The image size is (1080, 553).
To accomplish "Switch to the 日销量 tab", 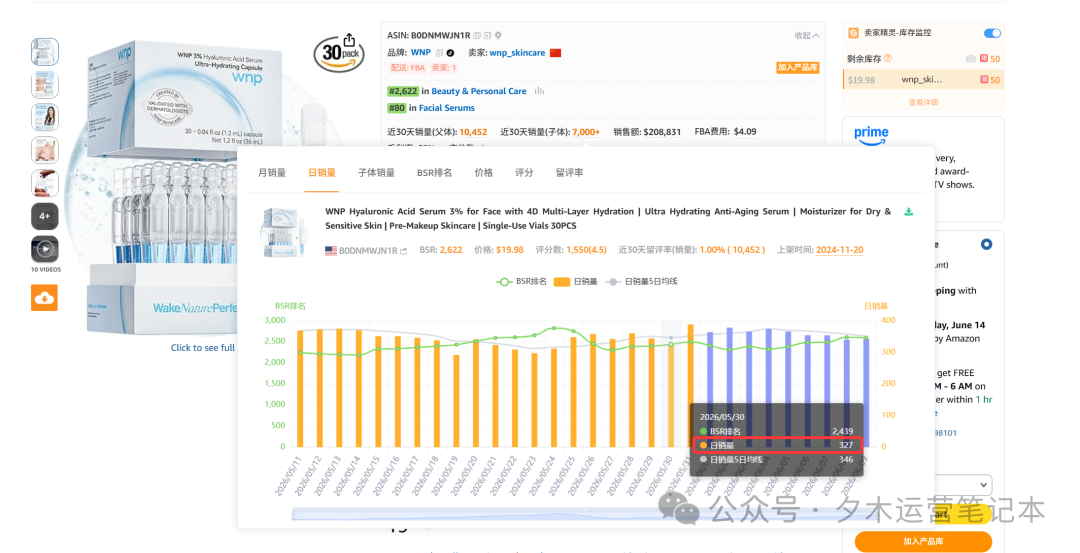I will point(322,173).
